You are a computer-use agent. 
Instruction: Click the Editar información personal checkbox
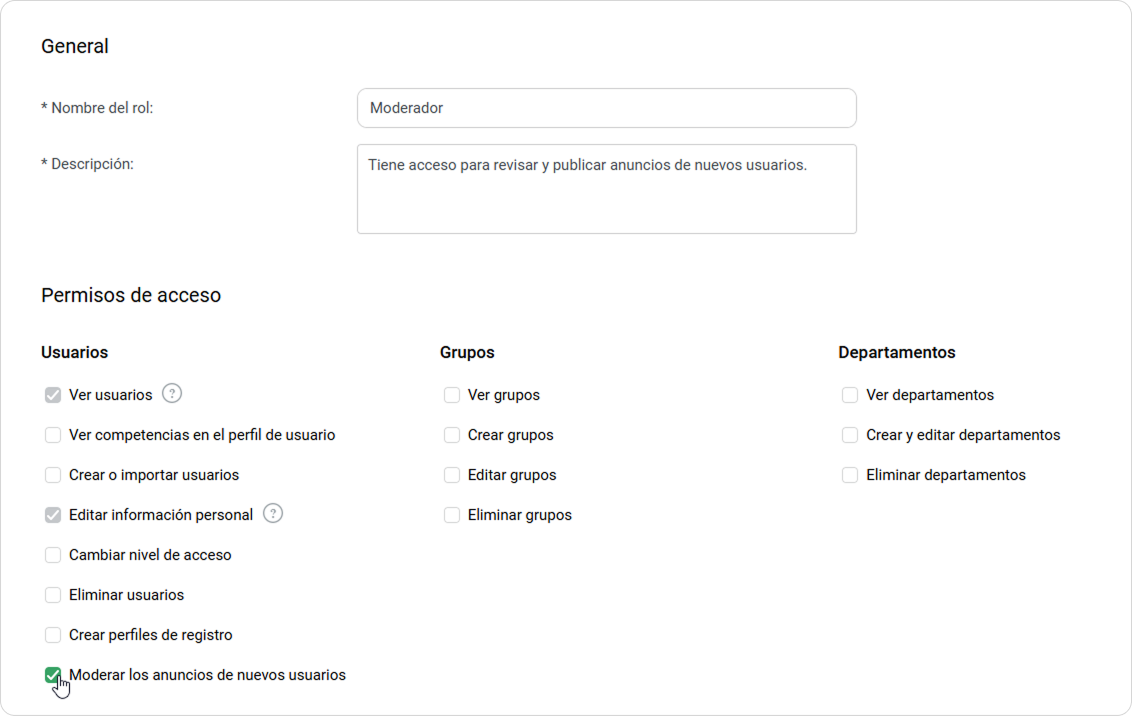point(53,515)
